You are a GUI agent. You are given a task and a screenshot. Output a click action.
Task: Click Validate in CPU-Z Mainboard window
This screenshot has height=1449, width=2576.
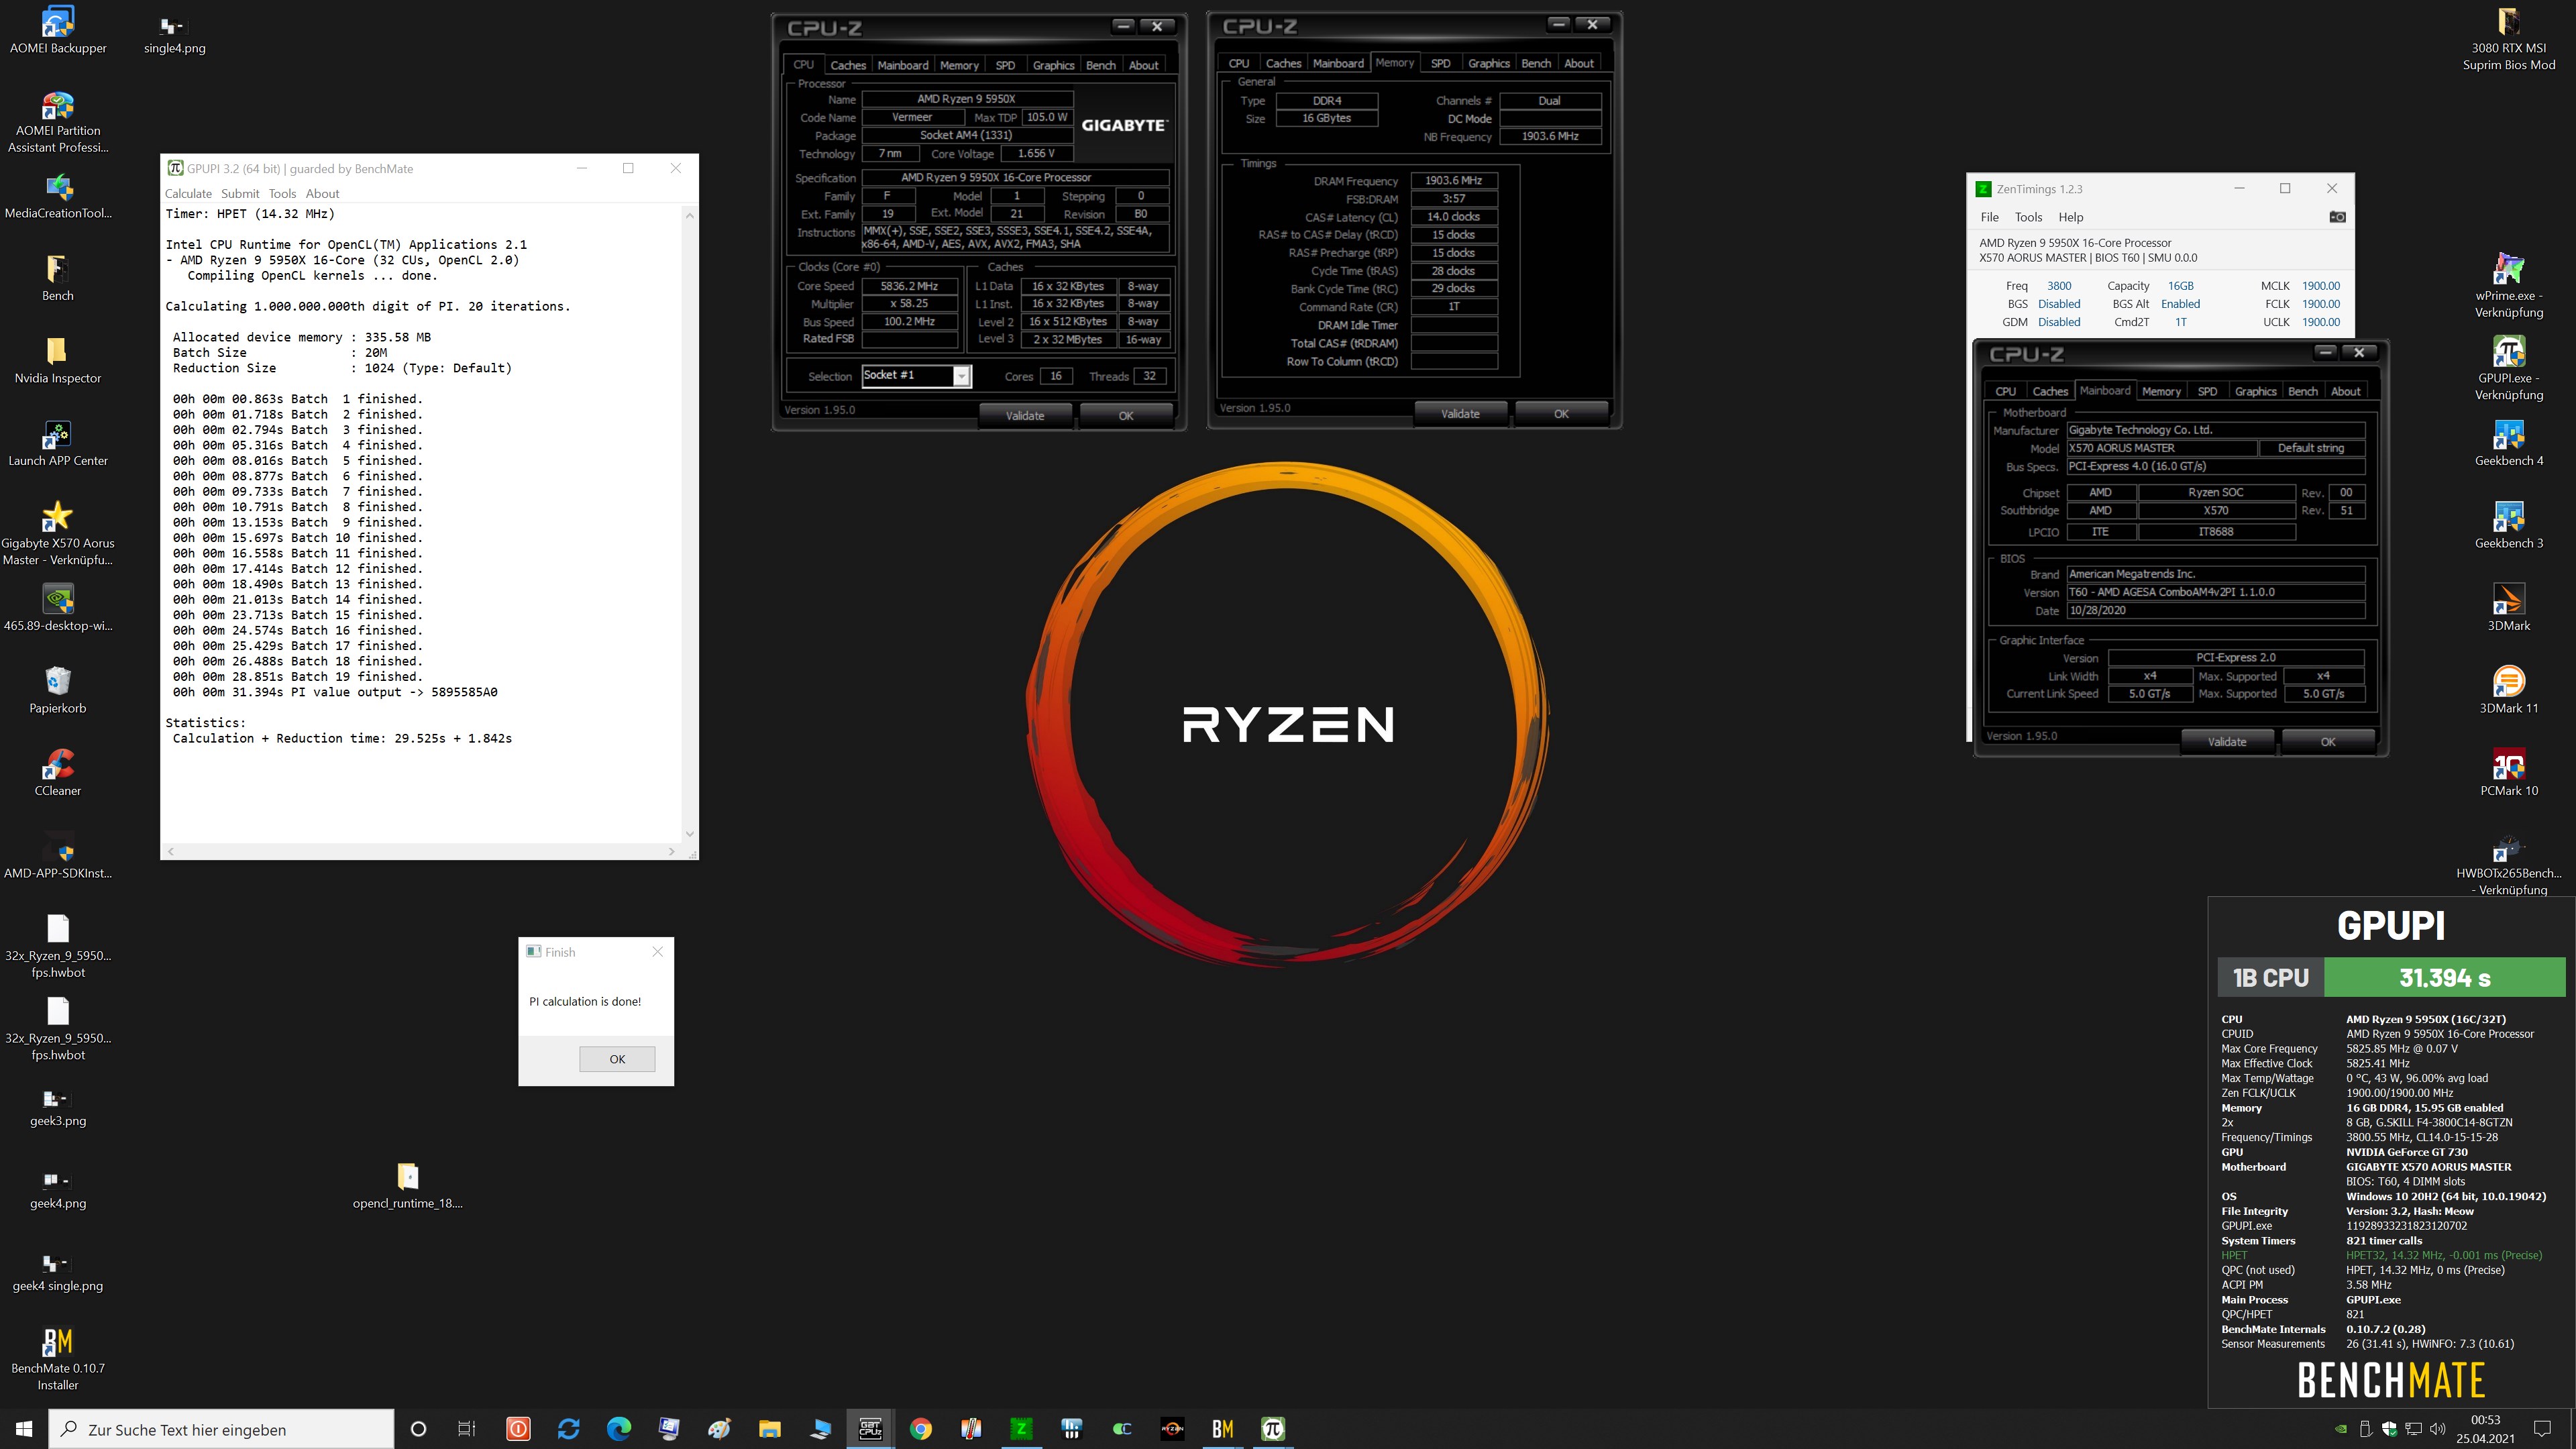pyautogui.click(x=2227, y=741)
